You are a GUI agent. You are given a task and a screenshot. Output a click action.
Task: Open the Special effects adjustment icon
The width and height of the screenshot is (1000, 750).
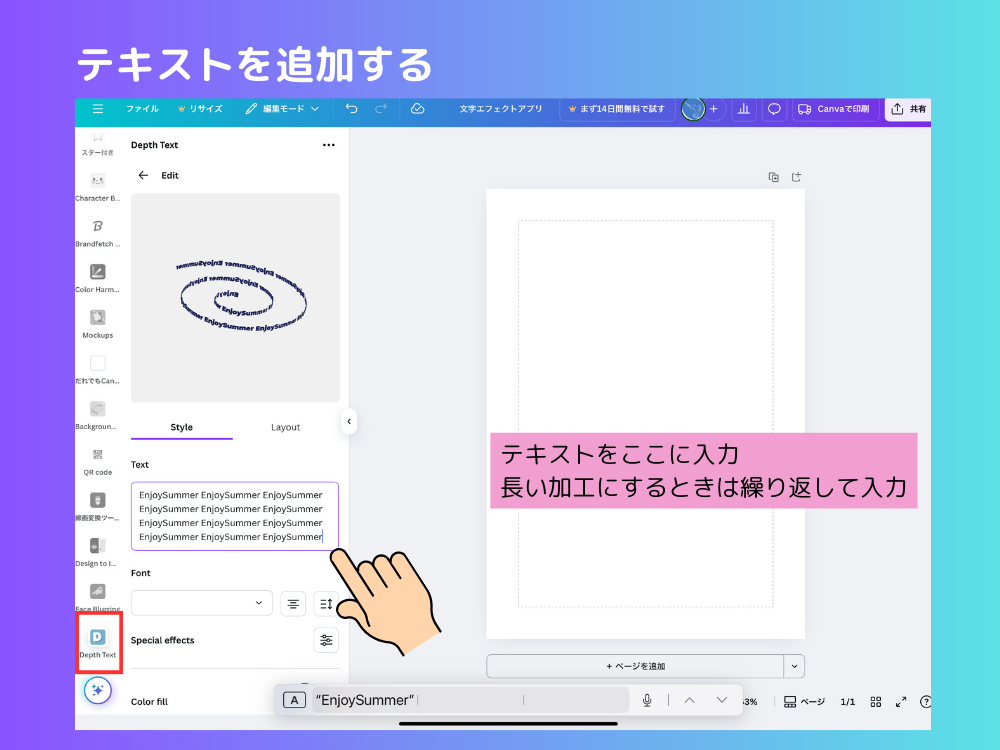(326, 639)
